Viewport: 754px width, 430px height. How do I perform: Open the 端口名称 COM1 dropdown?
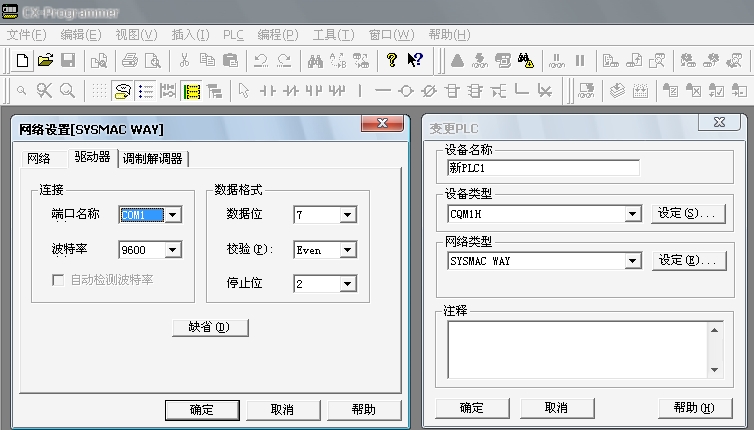[x=172, y=215]
